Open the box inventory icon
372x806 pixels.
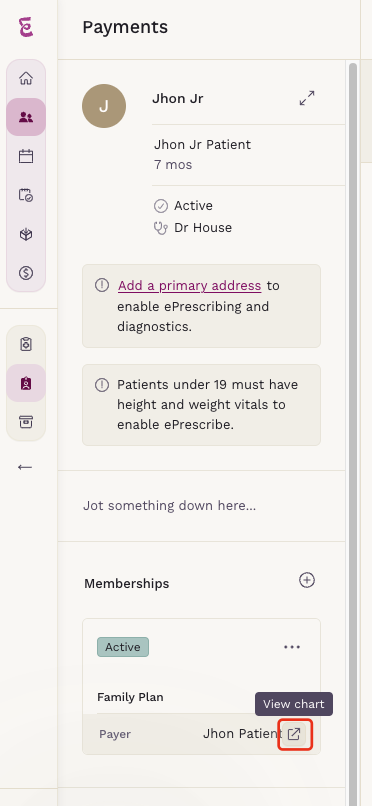[x=26, y=234]
